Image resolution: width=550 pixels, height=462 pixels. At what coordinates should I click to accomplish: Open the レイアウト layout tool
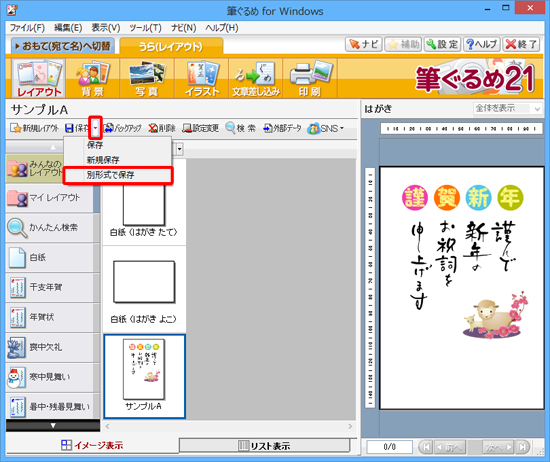38,78
